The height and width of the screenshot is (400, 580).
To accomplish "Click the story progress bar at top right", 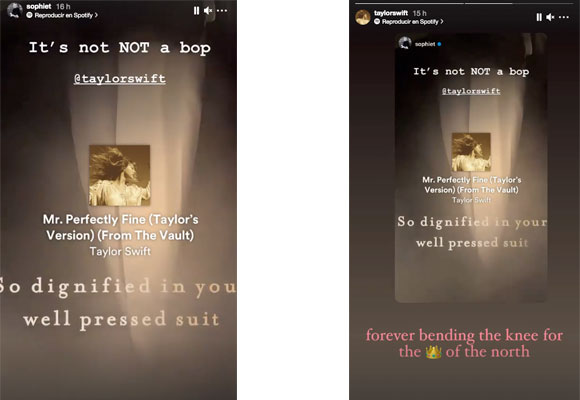I will (x=464, y=3).
